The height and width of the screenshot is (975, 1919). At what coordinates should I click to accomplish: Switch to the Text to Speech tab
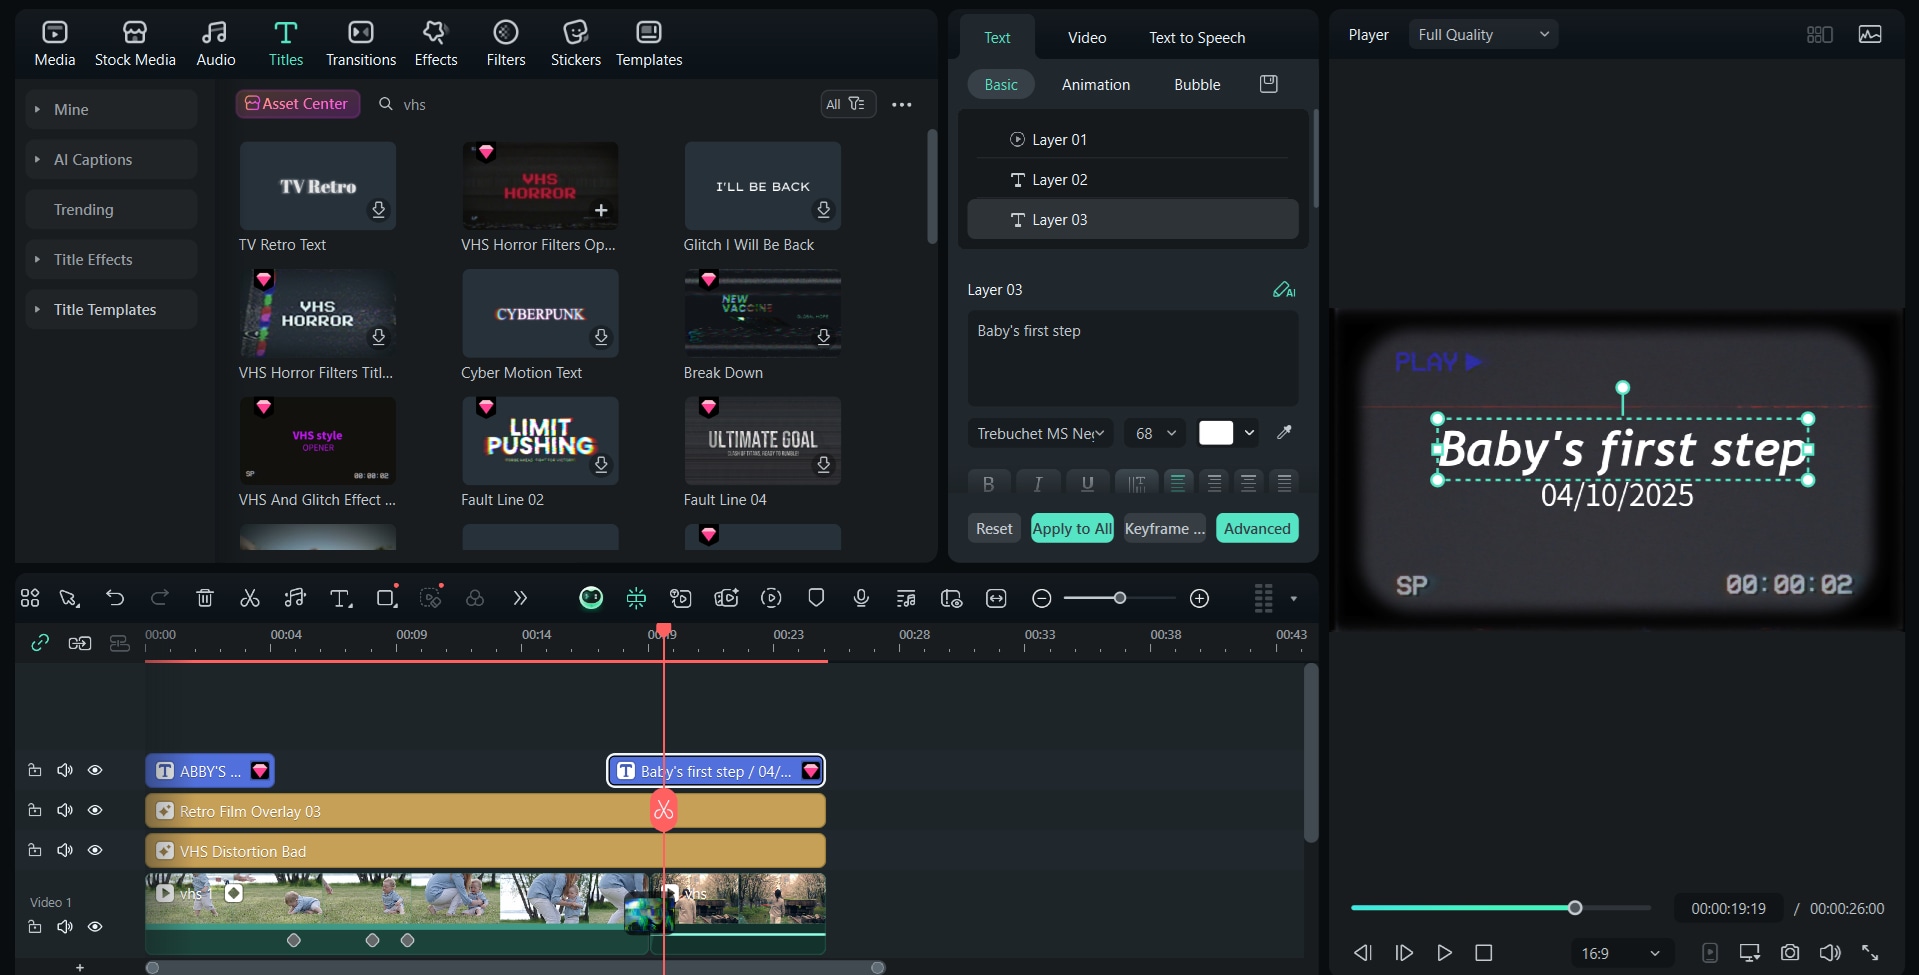[1197, 38]
